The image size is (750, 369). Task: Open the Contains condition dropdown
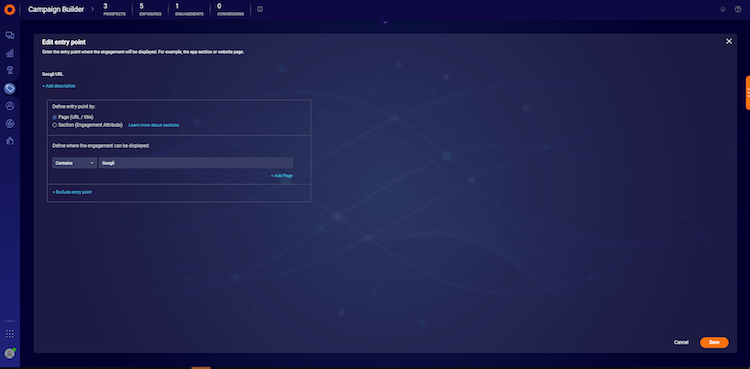coord(74,163)
